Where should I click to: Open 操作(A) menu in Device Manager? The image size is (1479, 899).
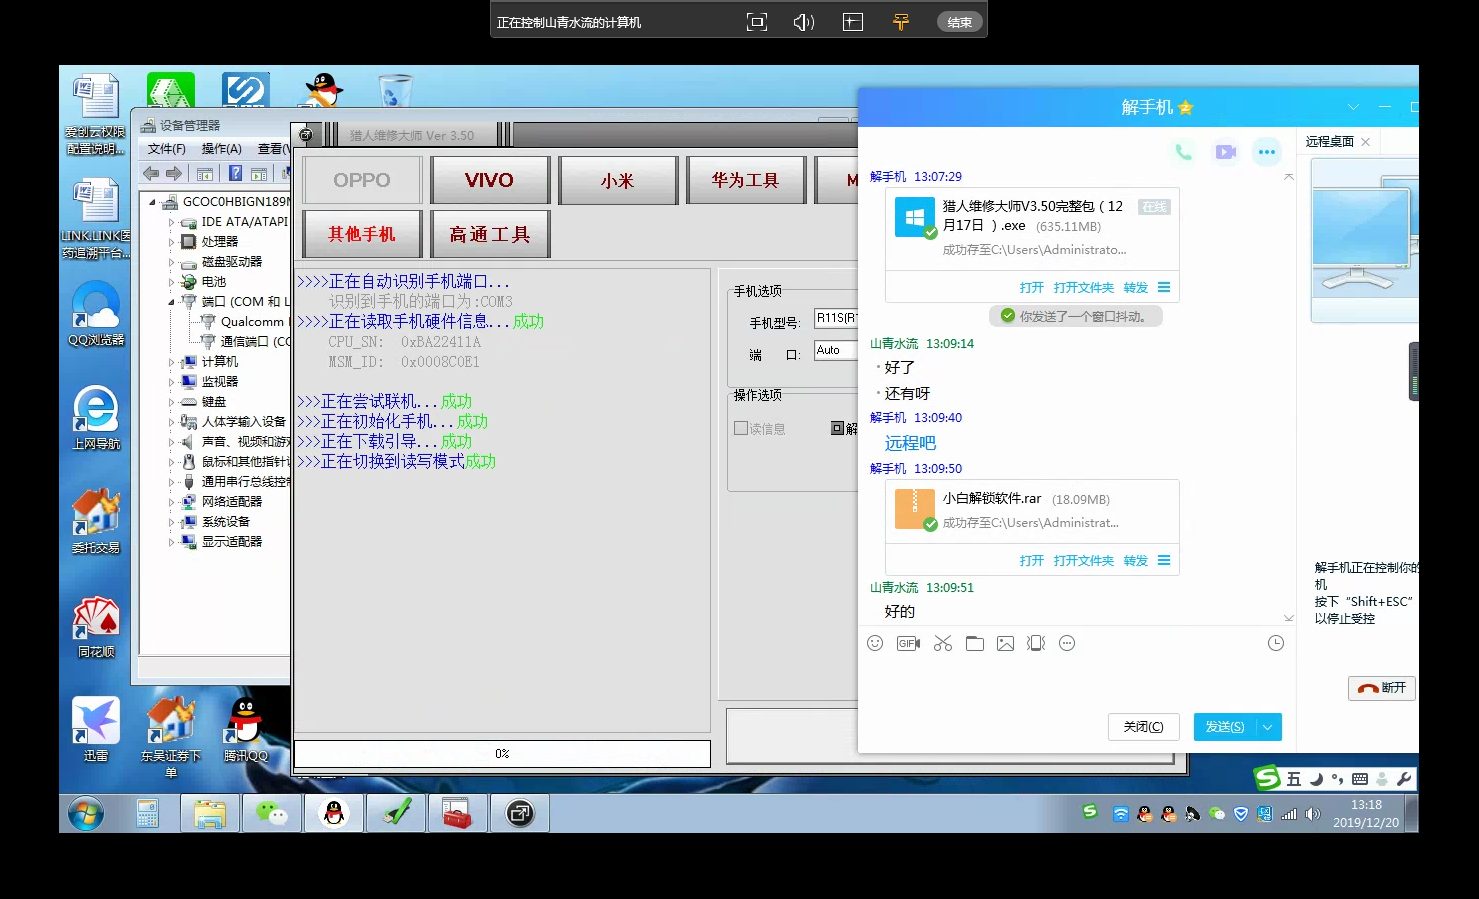[222, 149]
